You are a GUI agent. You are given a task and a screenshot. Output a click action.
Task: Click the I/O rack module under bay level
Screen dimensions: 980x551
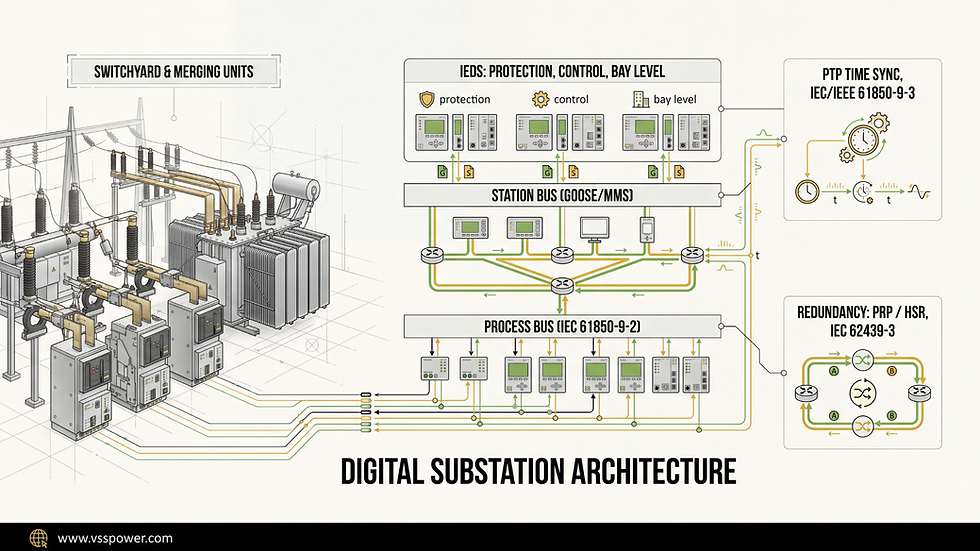pos(694,132)
